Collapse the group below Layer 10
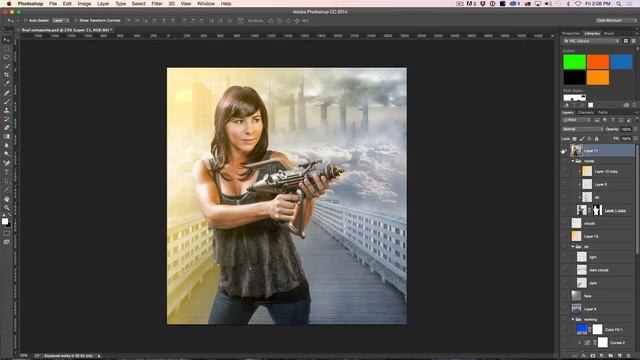 [x=573, y=247]
